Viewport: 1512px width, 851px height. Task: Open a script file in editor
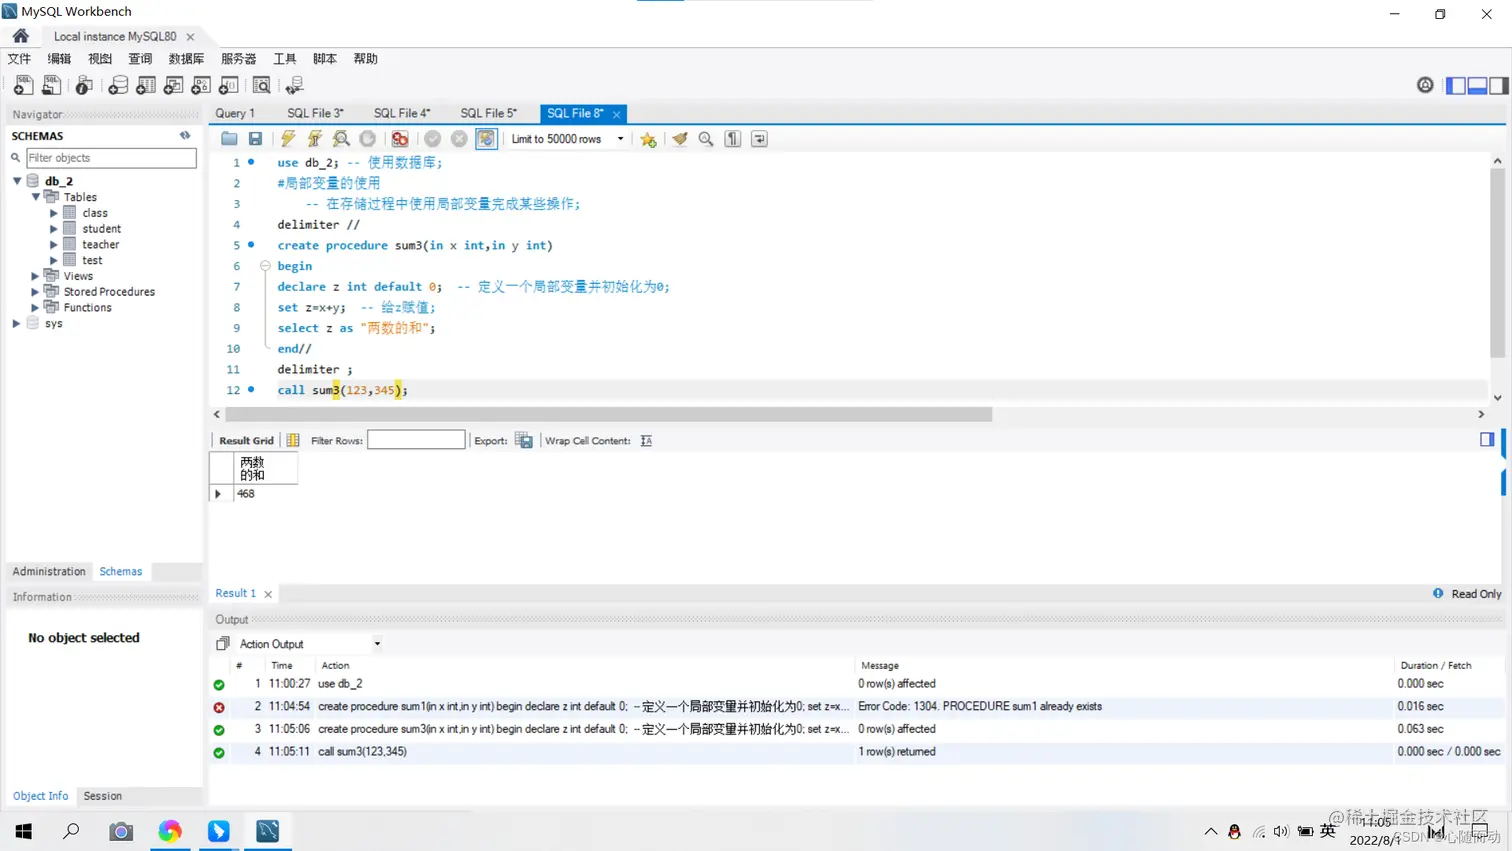pos(229,139)
